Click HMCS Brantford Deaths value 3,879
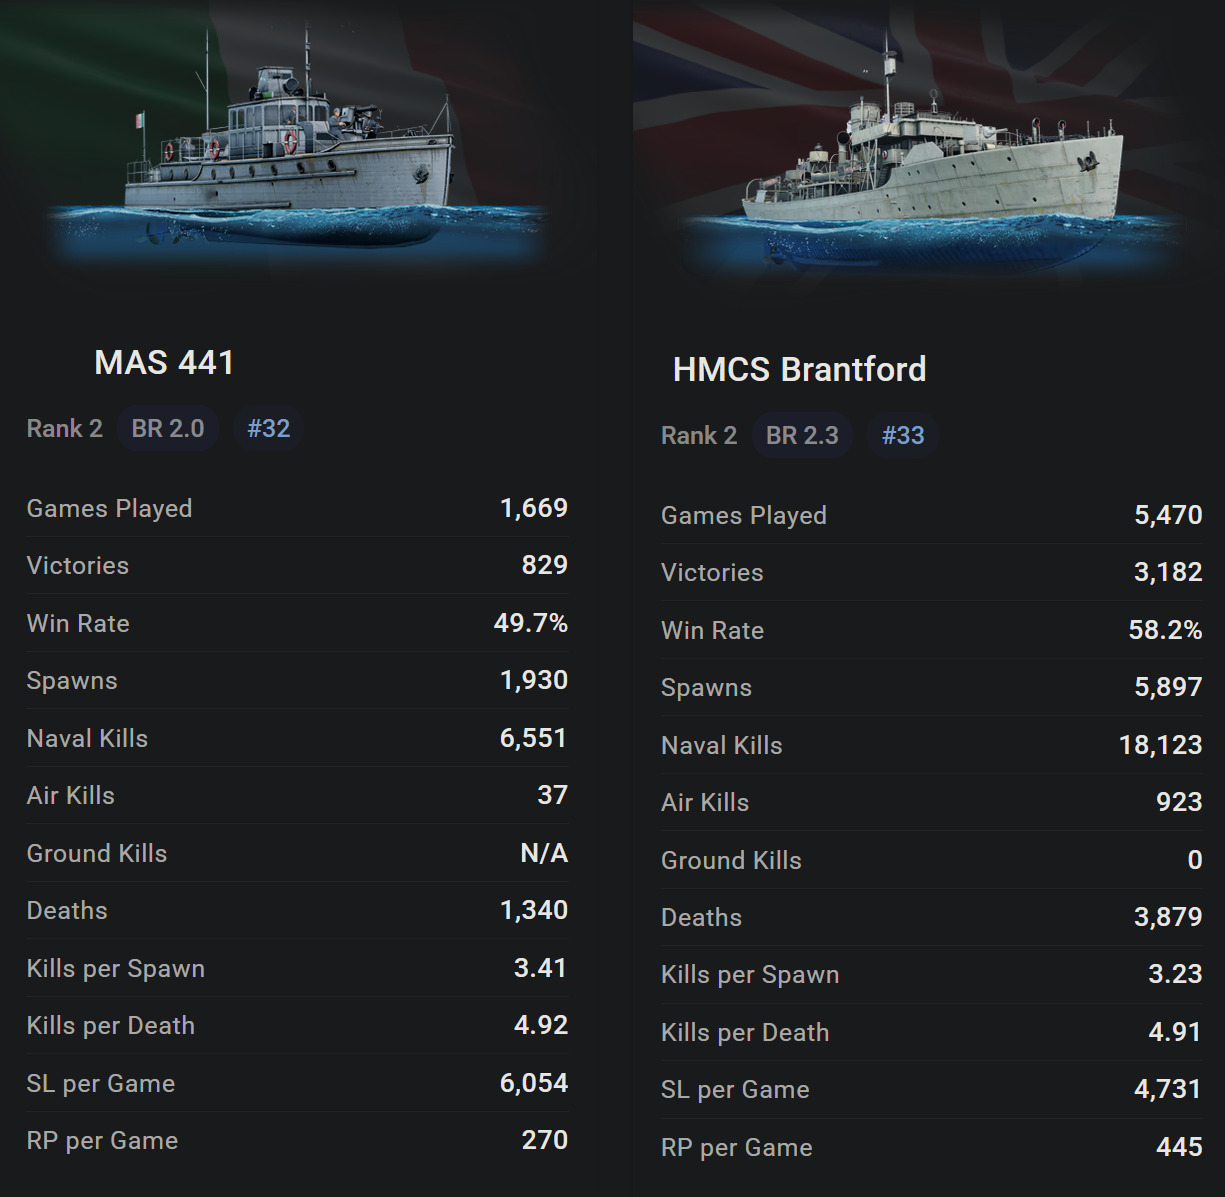 coord(1167,917)
